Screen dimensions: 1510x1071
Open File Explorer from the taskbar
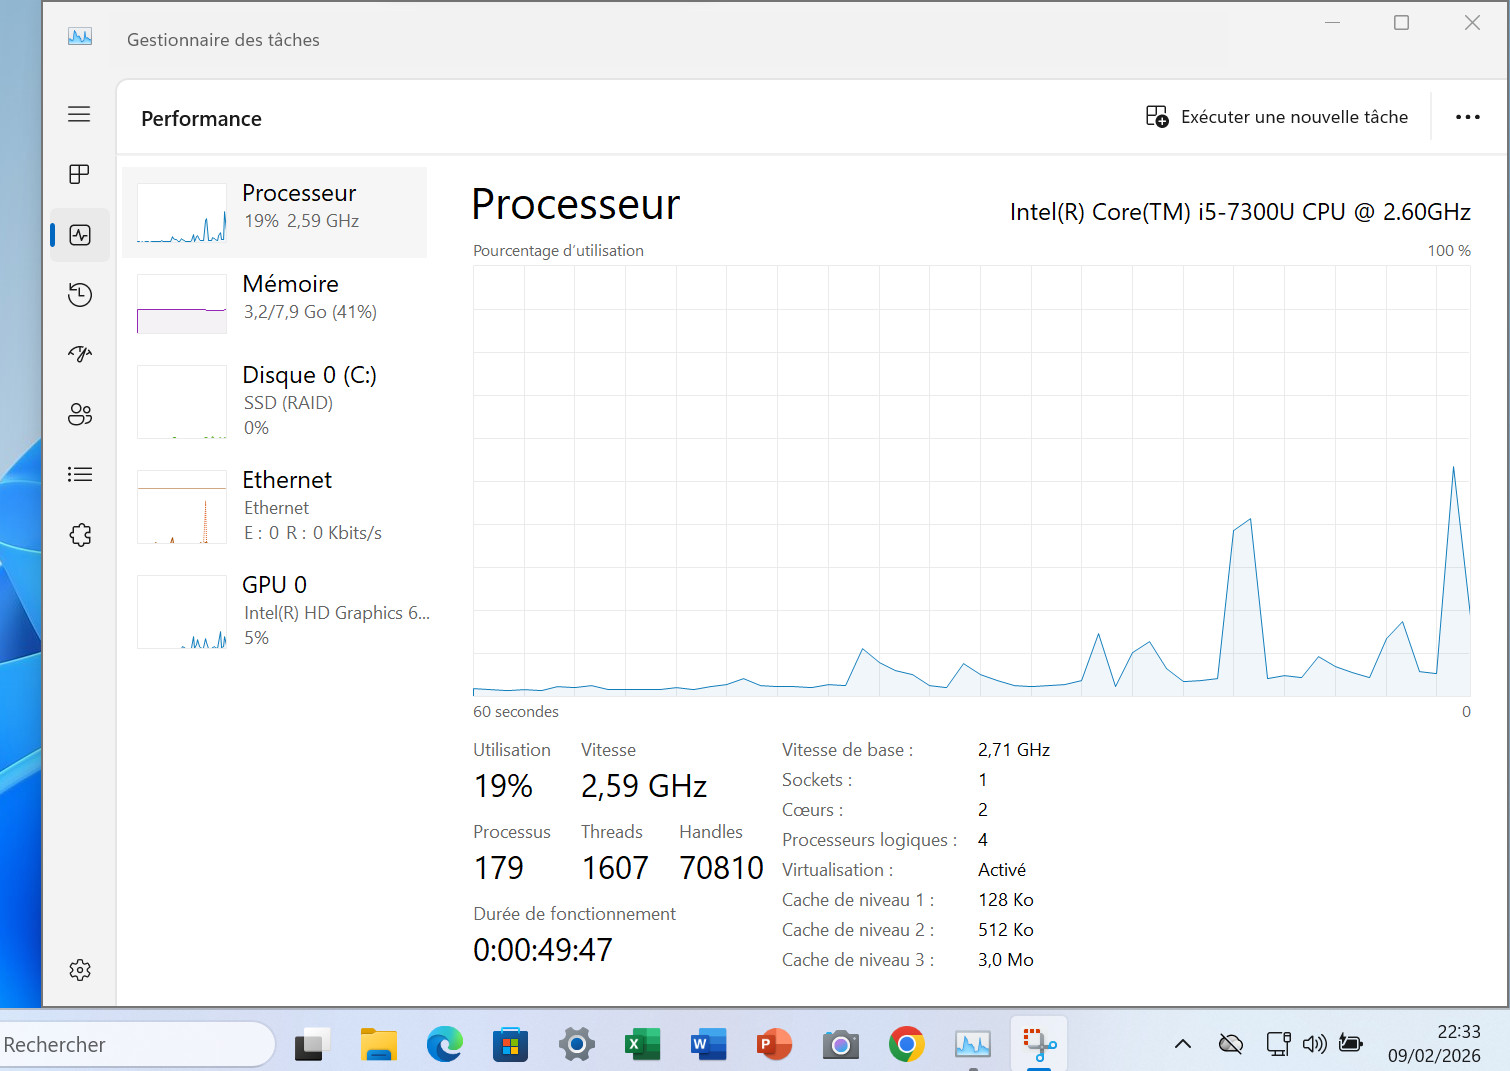[379, 1045]
